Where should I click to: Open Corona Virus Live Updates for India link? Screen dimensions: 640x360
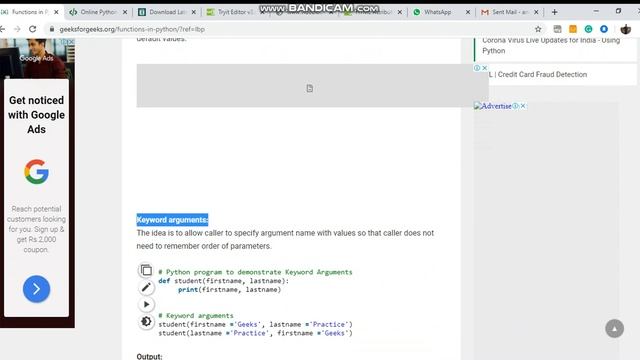point(551,45)
